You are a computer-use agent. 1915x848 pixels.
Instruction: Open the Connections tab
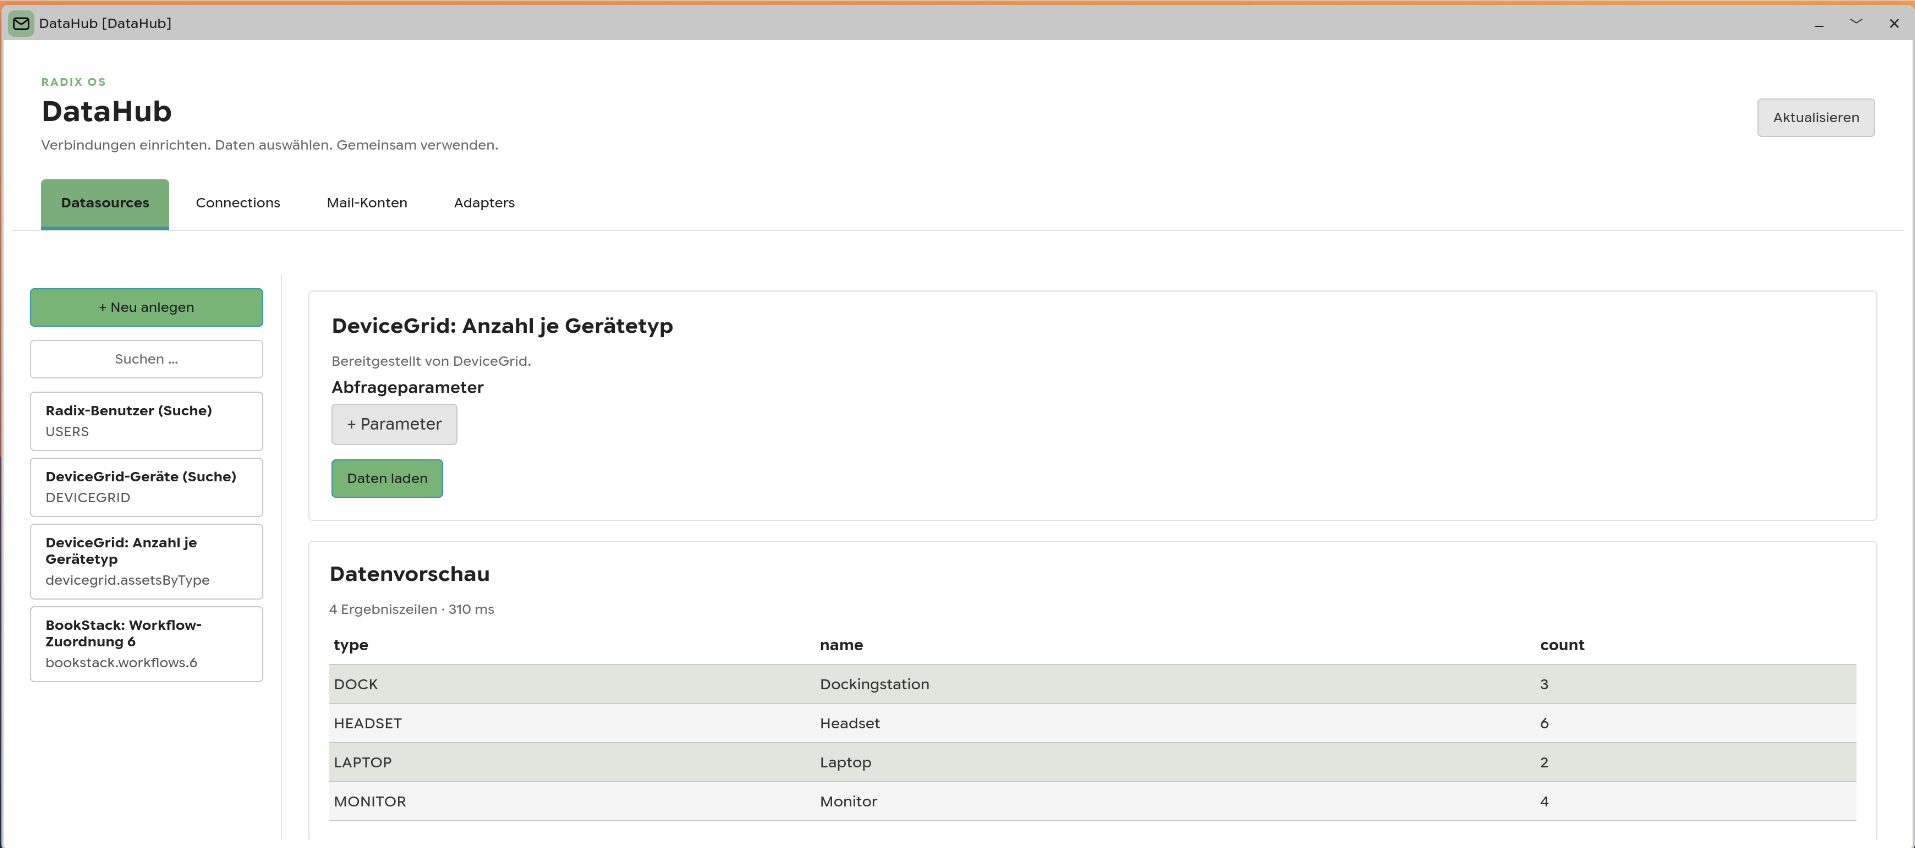coord(238,203)
